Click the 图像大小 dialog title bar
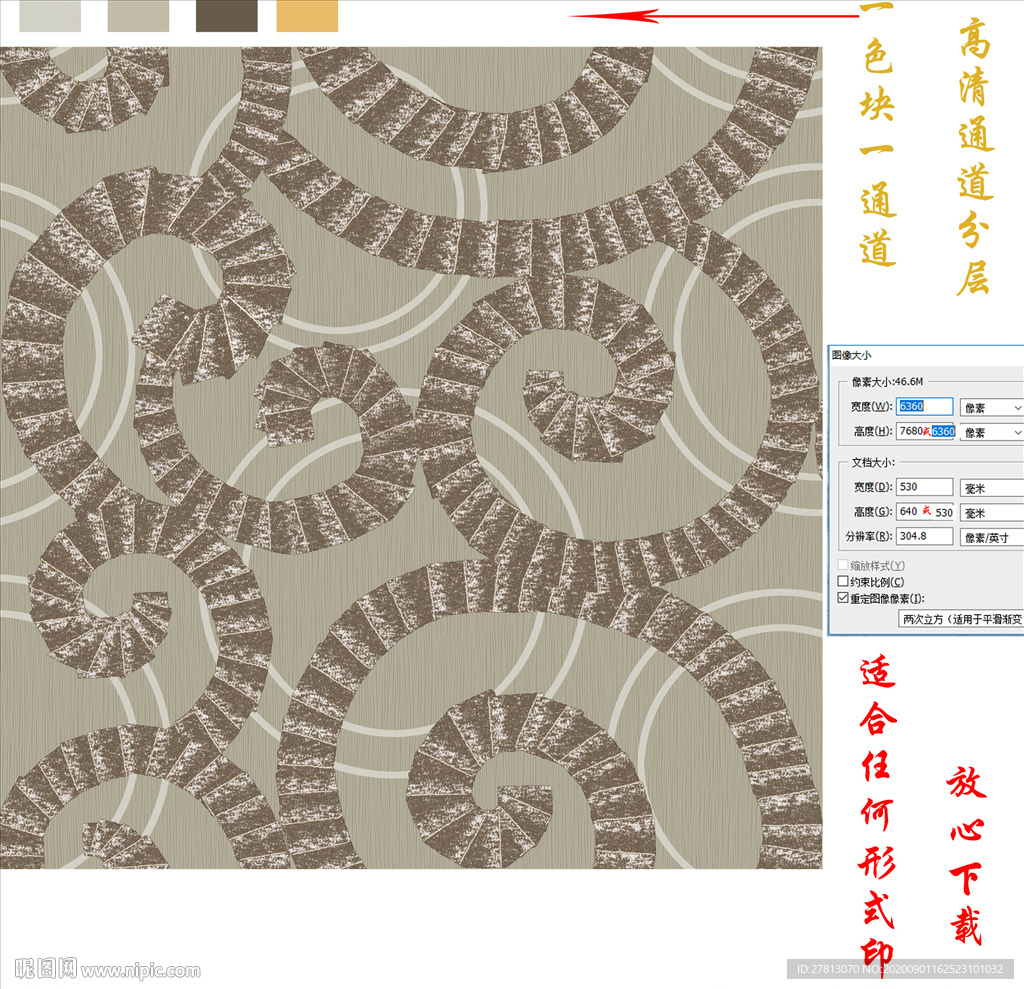This screenshot has height=989, width=1024. pyautogui.click(x=926, y=355)
